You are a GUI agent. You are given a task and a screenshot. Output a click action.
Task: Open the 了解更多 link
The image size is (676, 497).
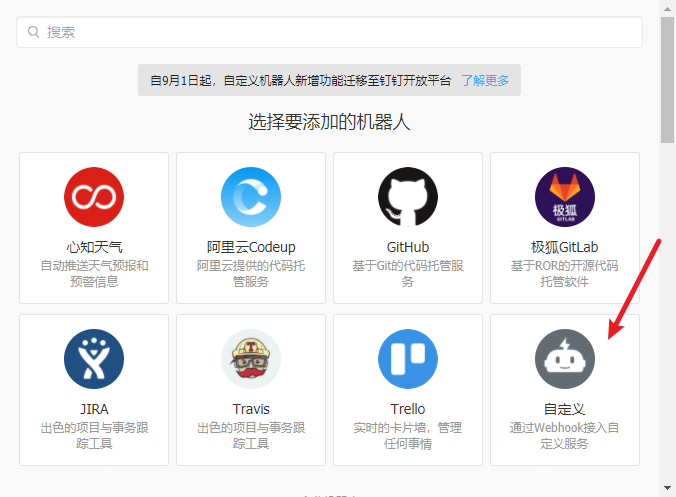(x=485, y=80)
